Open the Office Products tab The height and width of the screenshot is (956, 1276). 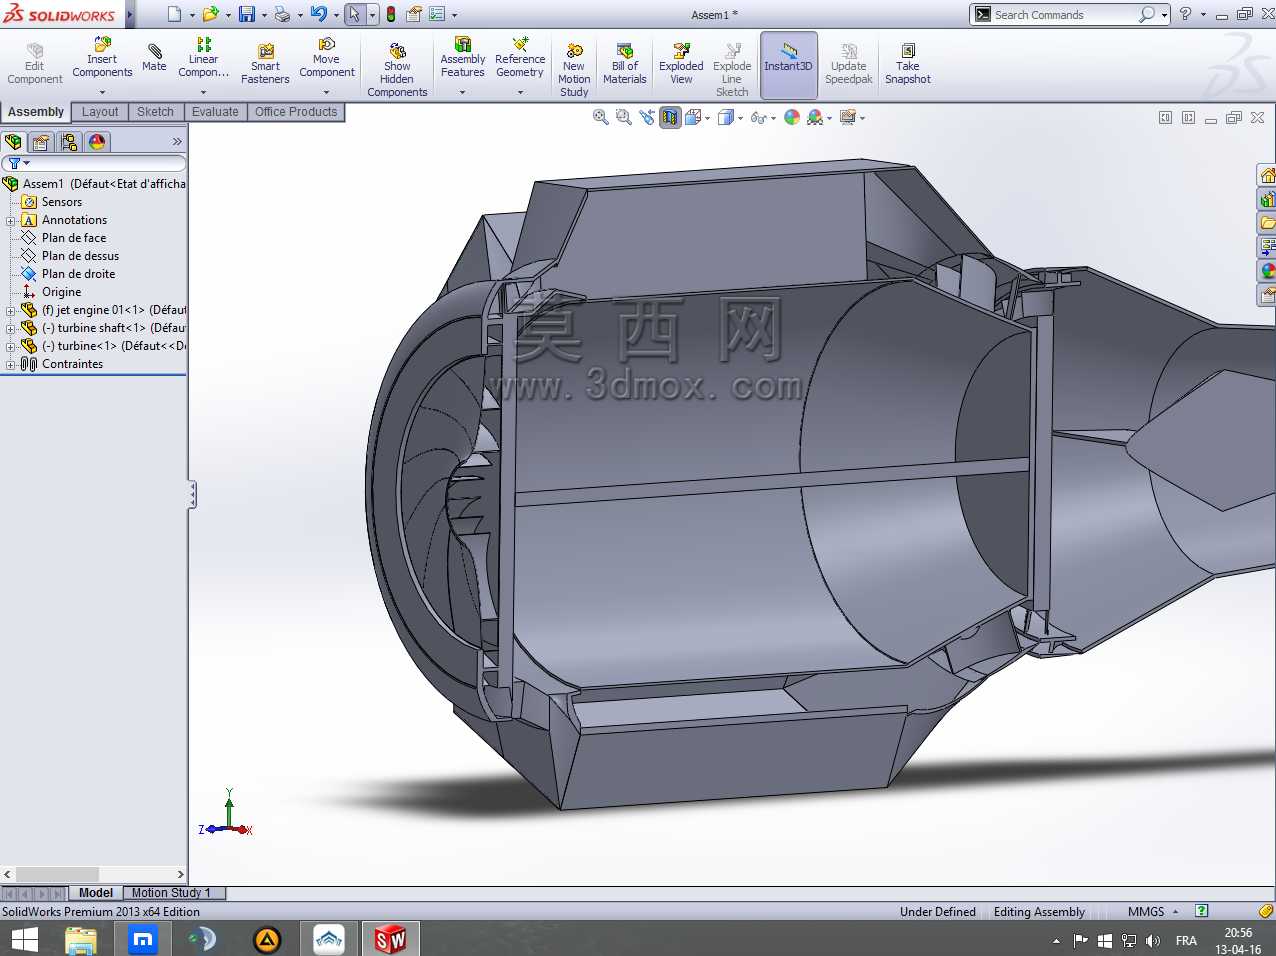(x=296, y=112)
